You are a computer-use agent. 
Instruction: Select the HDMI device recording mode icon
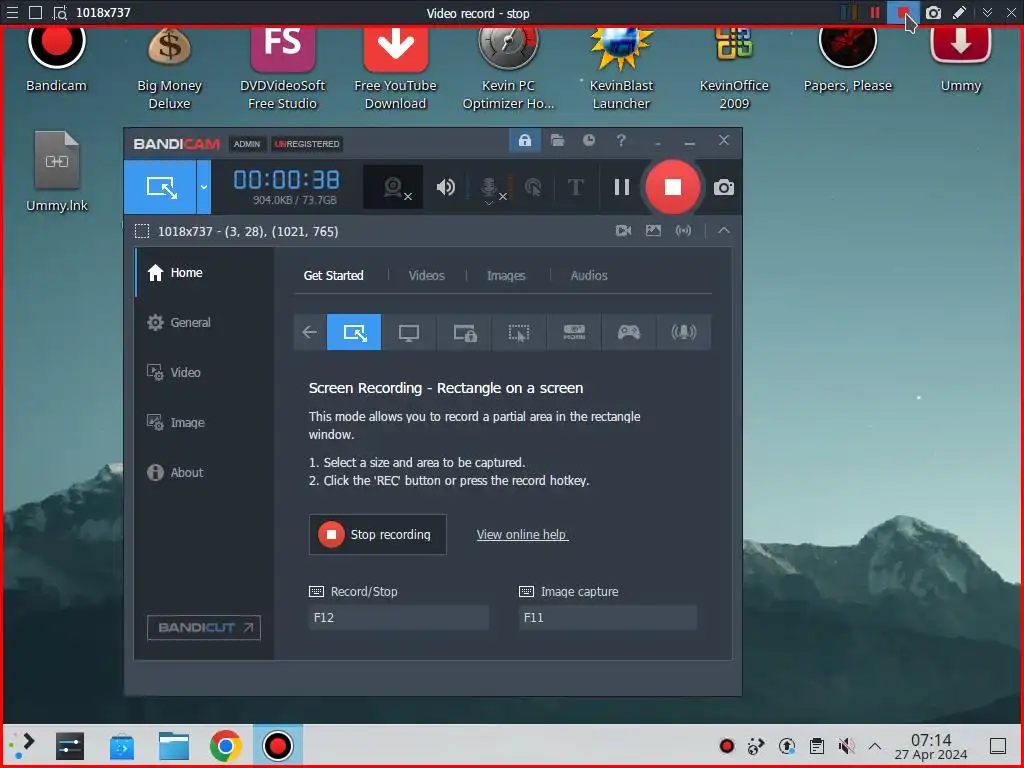click(574, 332)
